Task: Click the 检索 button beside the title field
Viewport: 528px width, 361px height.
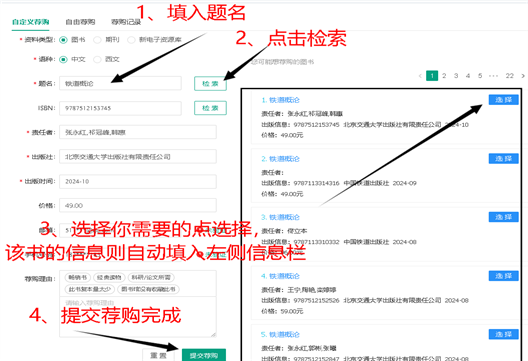Action: coord(210,84)
